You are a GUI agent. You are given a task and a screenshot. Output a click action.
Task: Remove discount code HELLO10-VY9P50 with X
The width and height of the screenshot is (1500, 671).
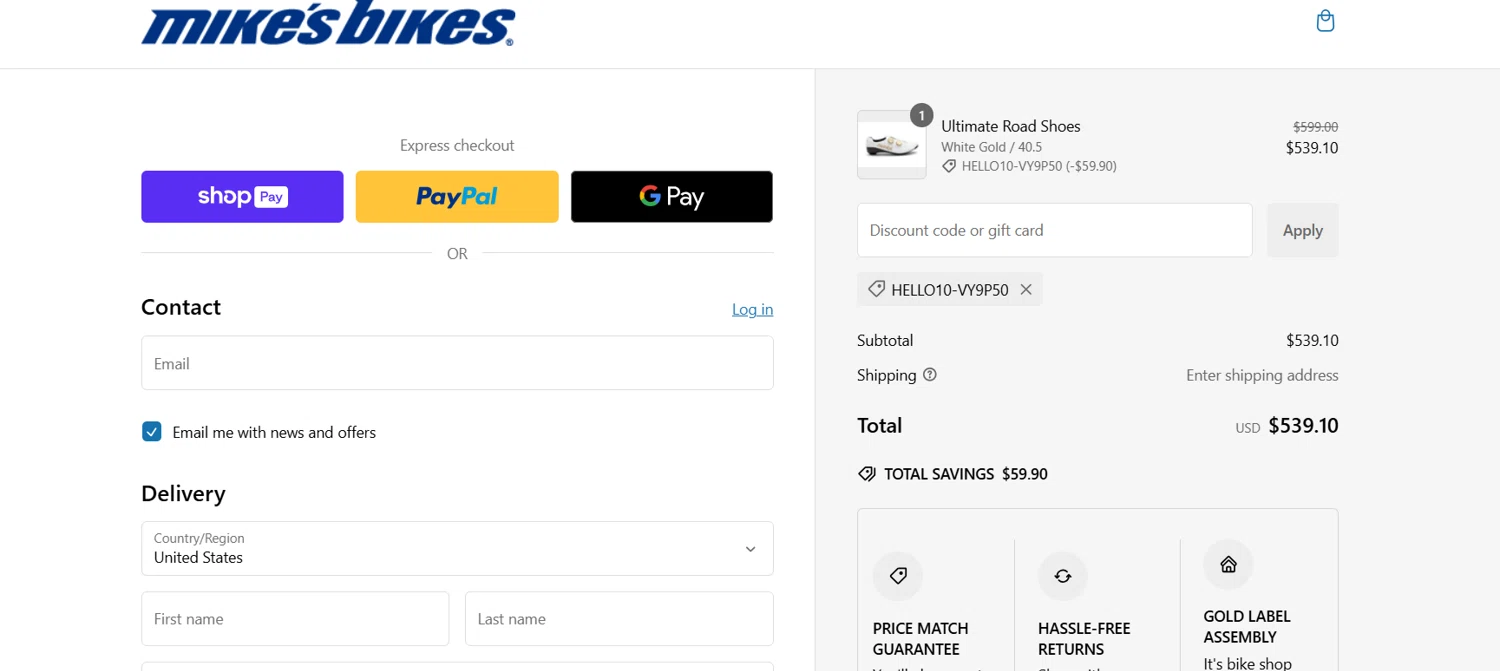click(1026, 289)
